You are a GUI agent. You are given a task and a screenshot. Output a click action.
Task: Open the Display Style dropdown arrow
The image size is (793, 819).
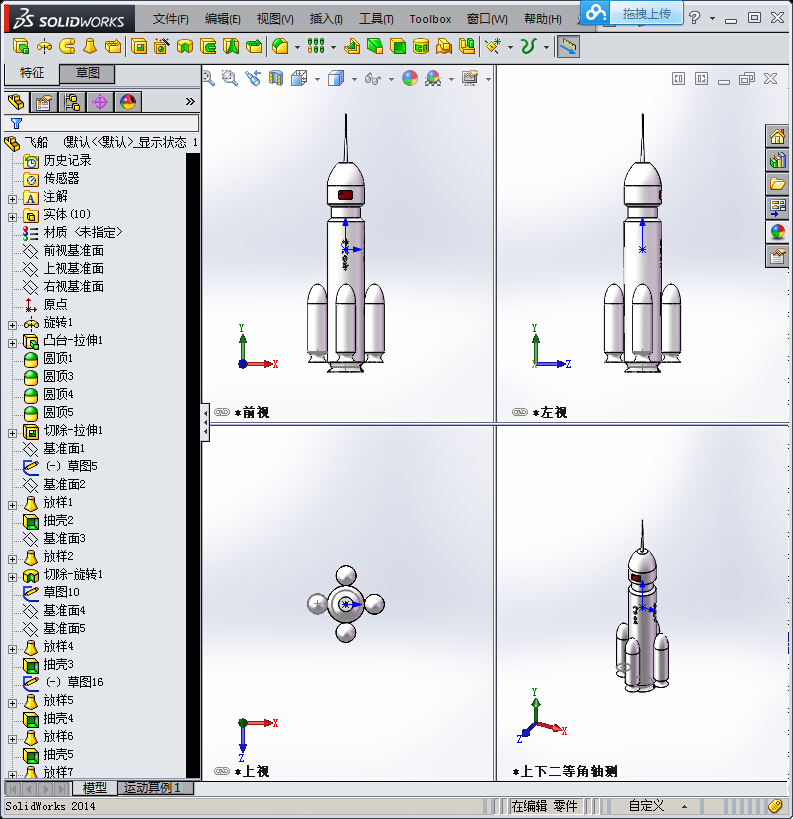(354, 79)
